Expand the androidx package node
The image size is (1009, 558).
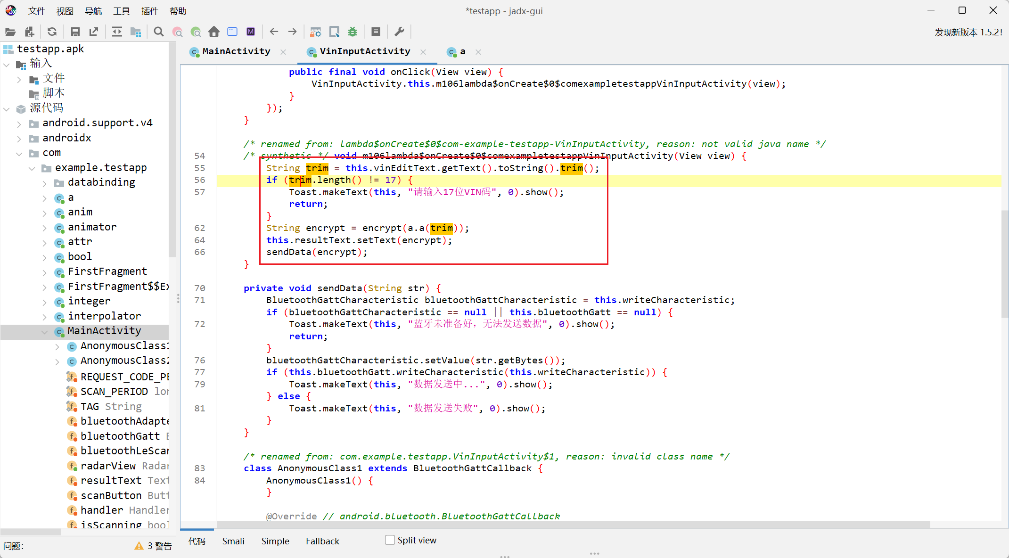pyautogui.click(x=19, y=138)
